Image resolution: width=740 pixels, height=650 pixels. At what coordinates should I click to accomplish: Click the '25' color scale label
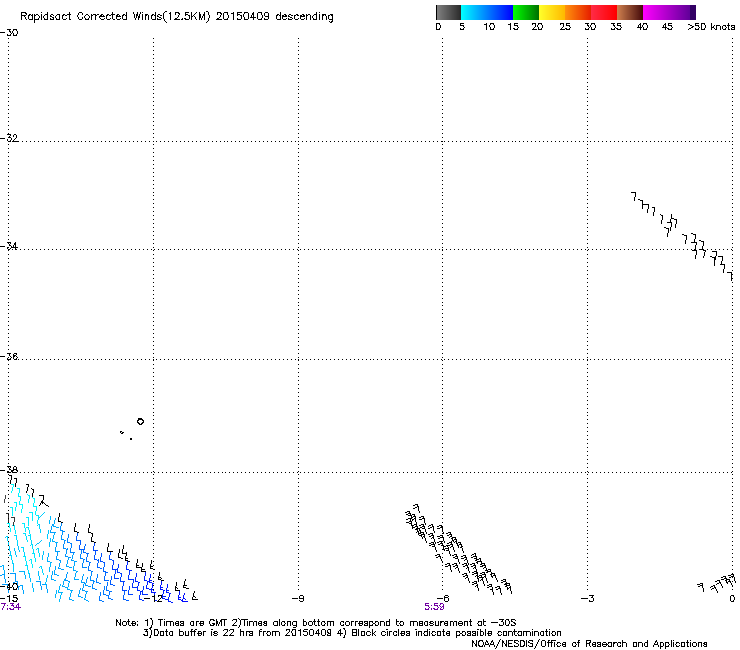(x=565, y=27)
